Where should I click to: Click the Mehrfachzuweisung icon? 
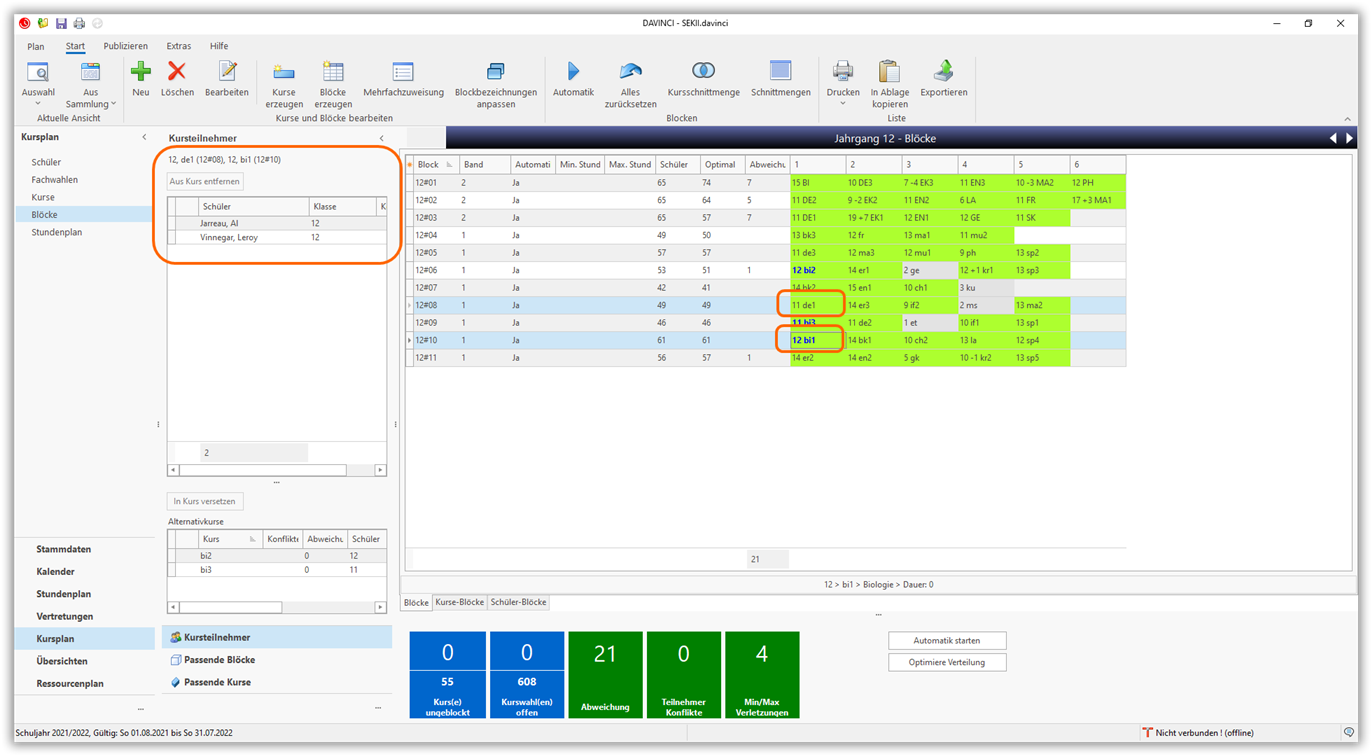tap(403, 72)
